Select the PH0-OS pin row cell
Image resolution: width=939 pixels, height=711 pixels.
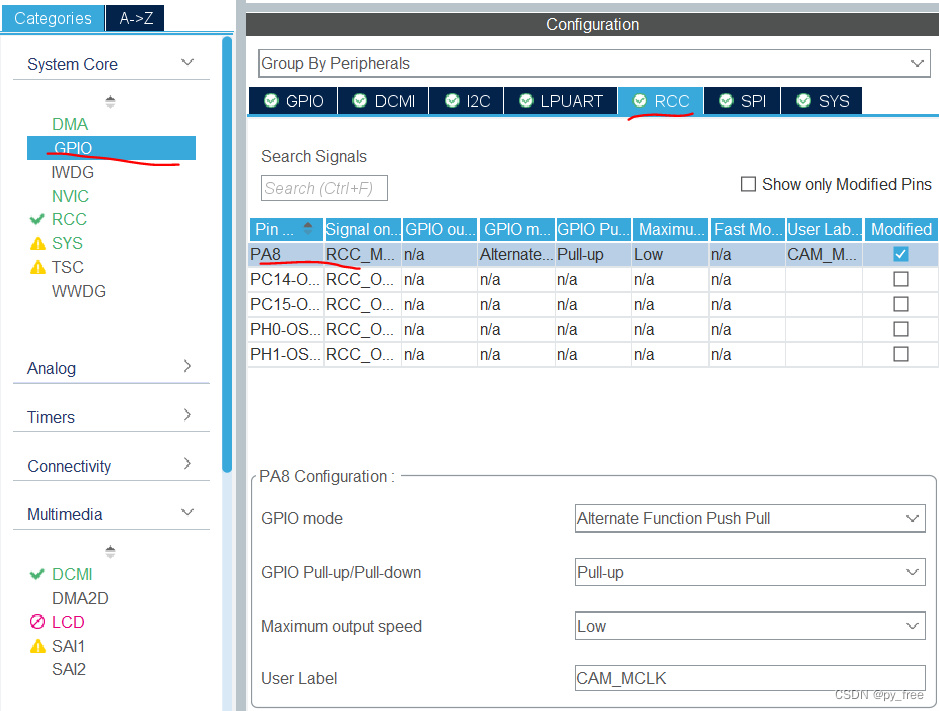tap(286, 329)
